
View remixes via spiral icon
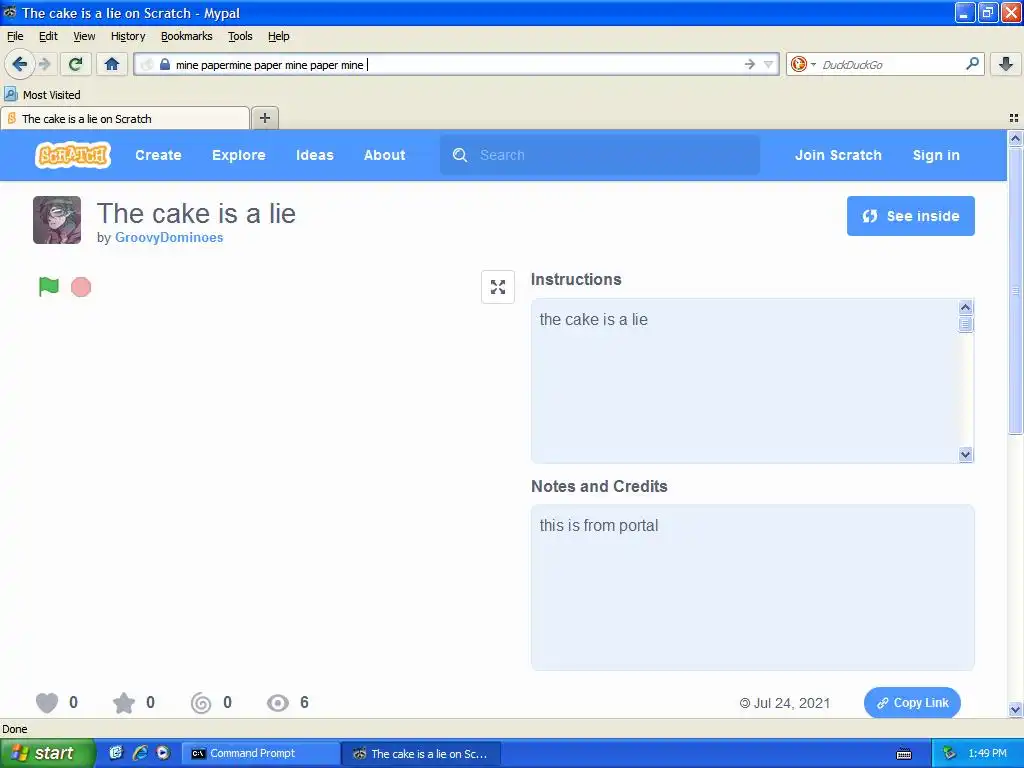pos(201,703)
